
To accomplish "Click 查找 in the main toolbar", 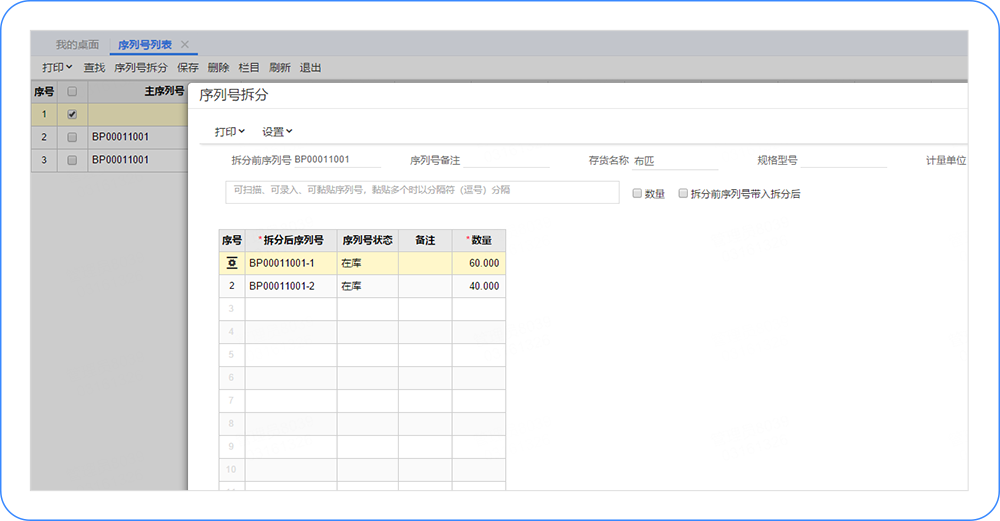I will coord(94,68).
